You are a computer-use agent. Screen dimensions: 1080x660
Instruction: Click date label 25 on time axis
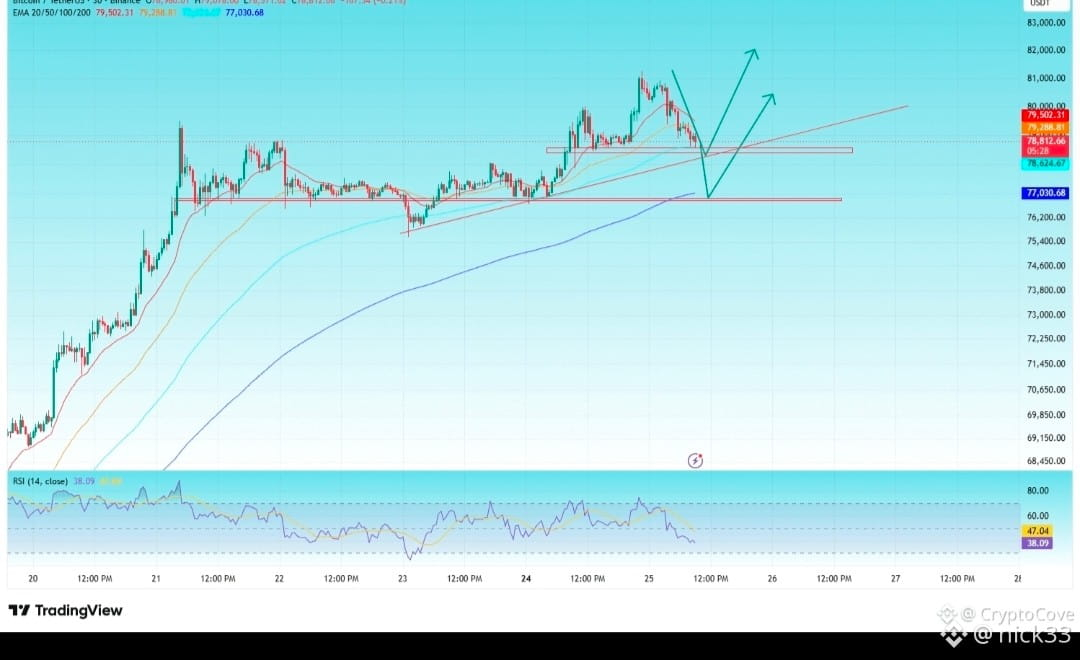coord(649,579)
